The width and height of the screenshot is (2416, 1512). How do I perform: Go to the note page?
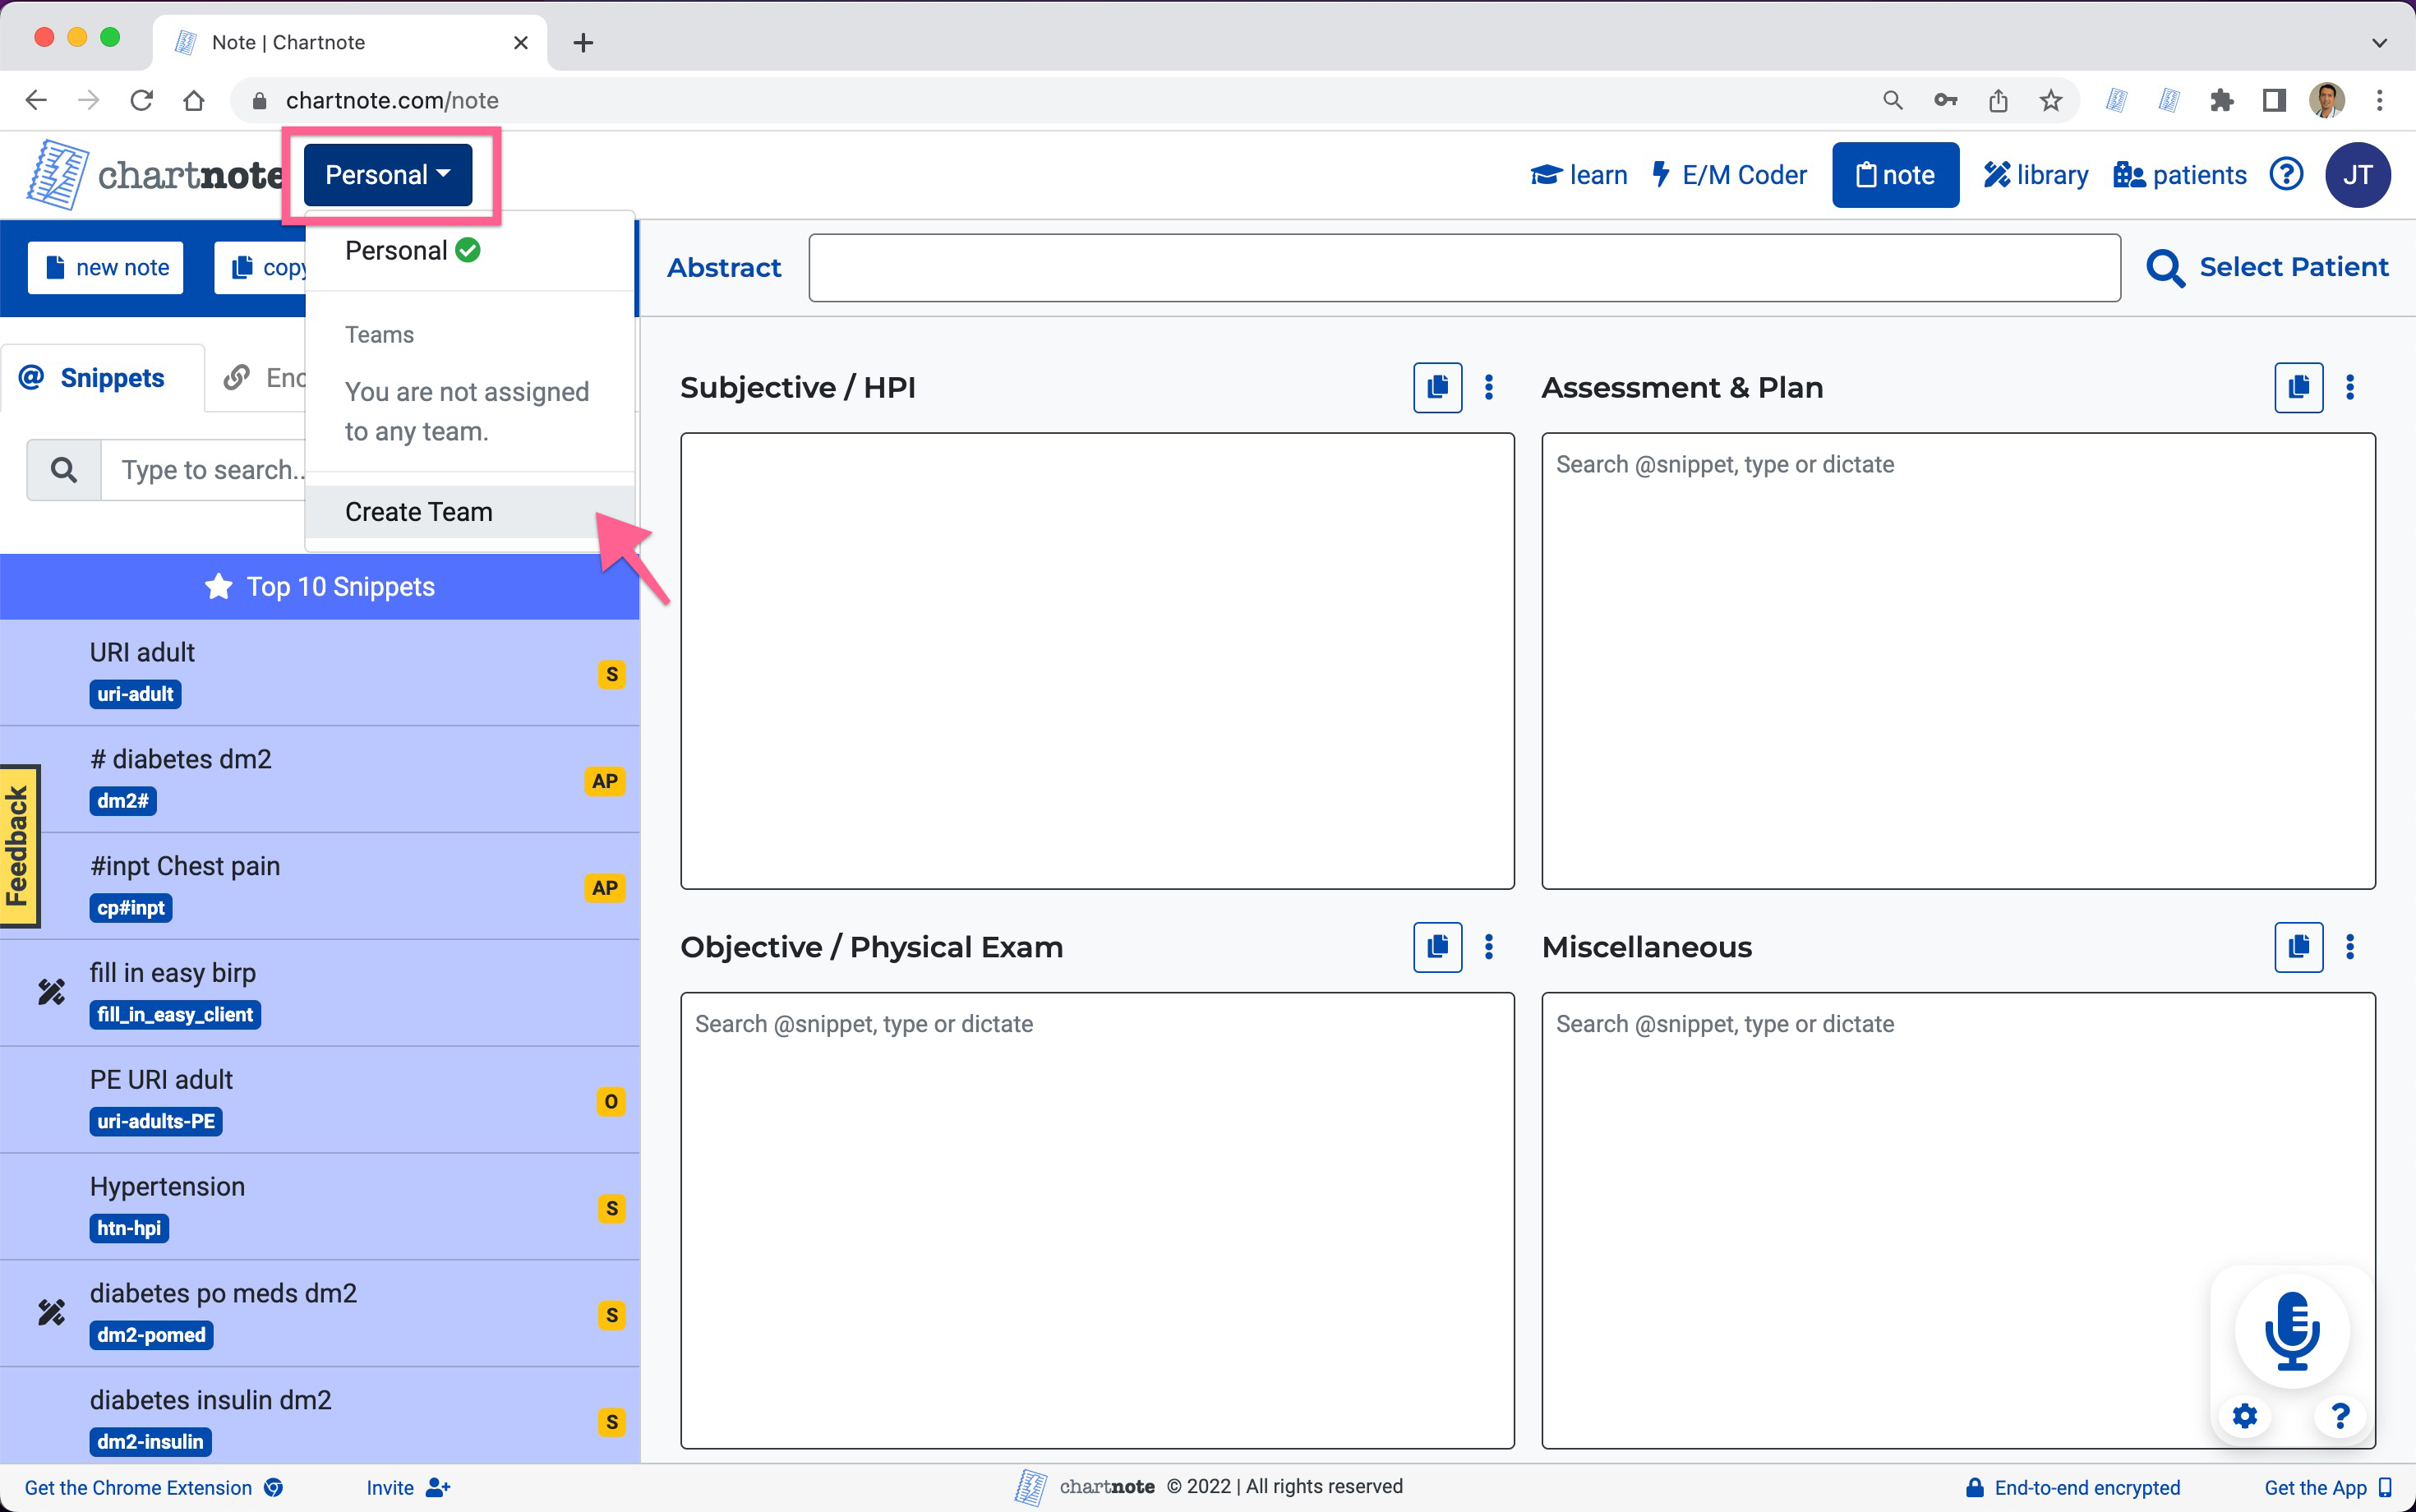coord(1895,175)
